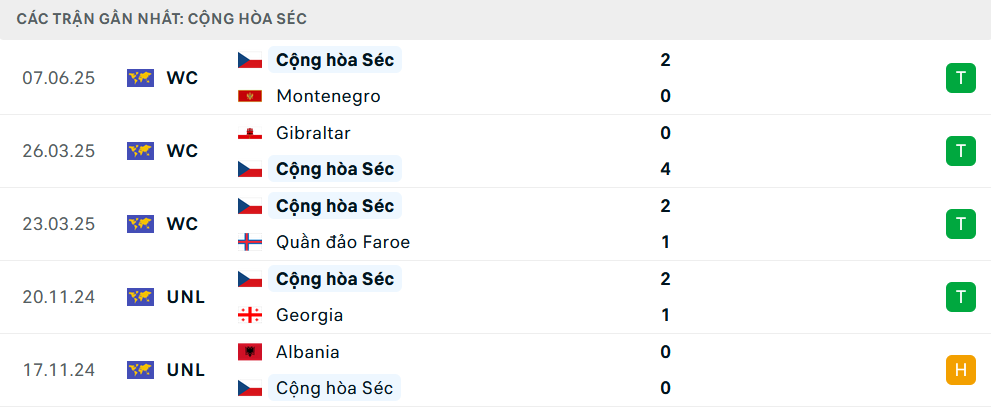Click the Albania flag icon
This screenshot has width=991, height=408.
(x=250, y=352)
